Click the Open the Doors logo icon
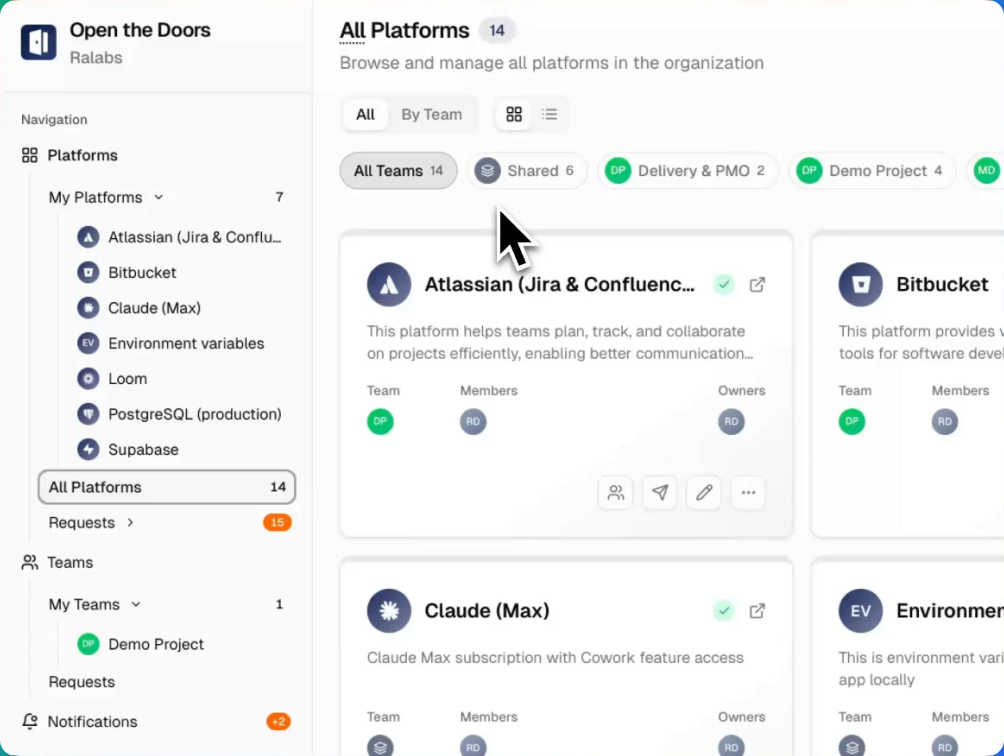1004x756 pixels. (38, 42)
